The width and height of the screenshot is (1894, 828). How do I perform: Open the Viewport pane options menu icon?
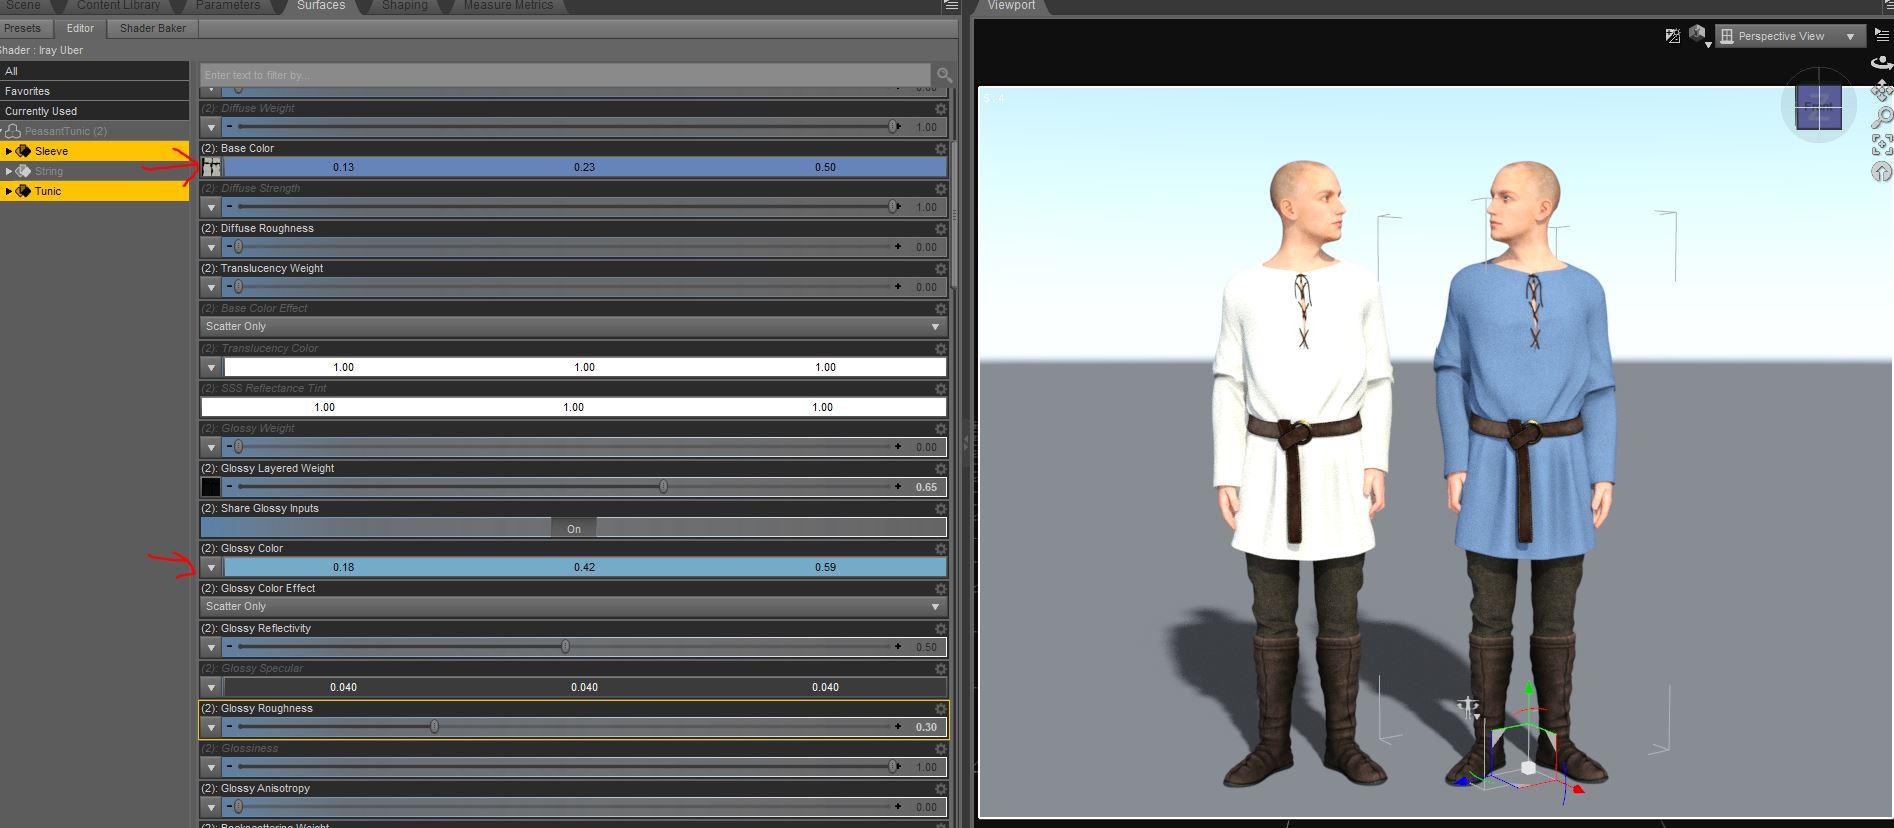[1882, 34]
